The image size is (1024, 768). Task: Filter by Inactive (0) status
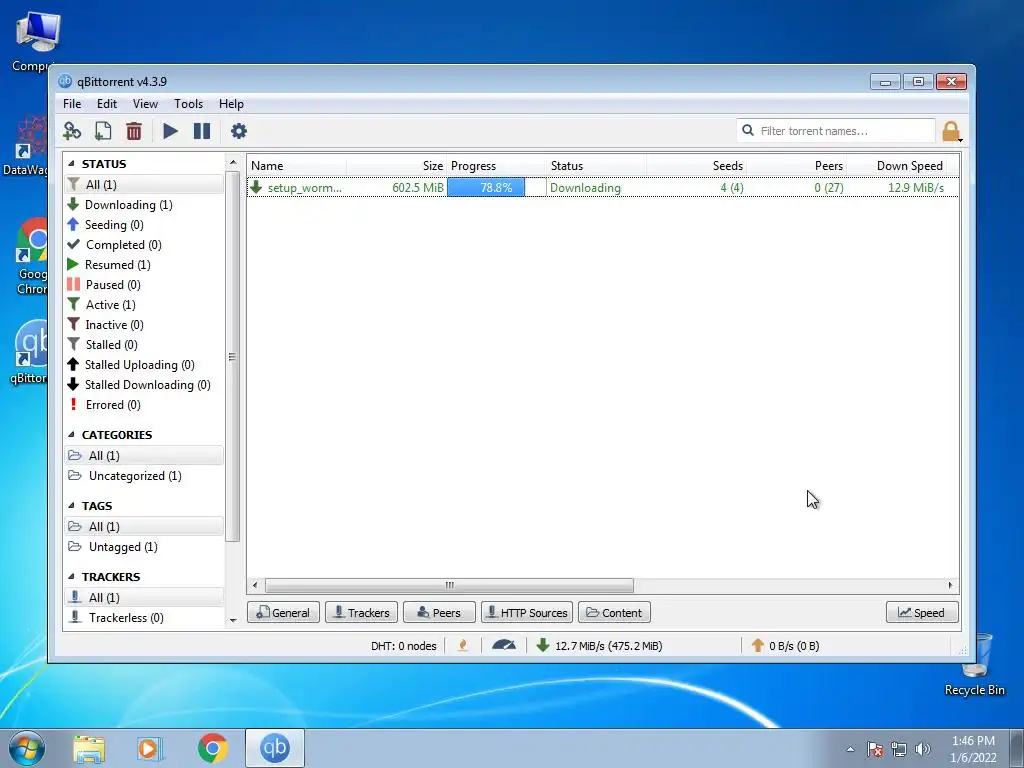(114, 325)
